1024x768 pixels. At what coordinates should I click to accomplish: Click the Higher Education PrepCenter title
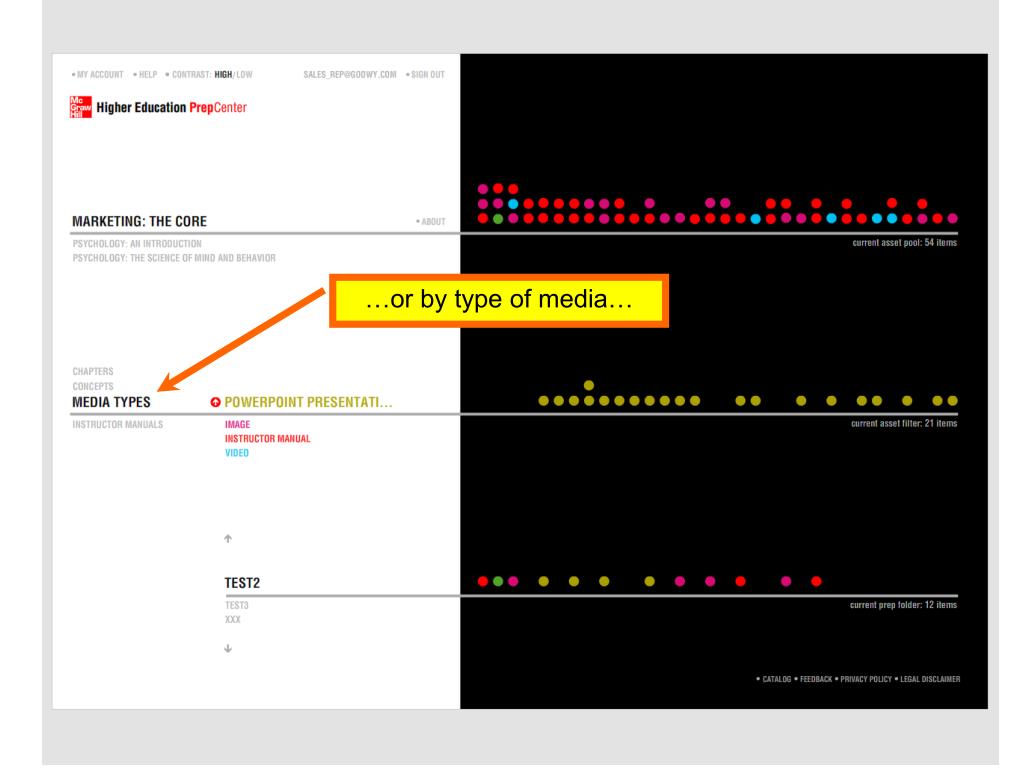pyautogui.click(x=172, y=108)
